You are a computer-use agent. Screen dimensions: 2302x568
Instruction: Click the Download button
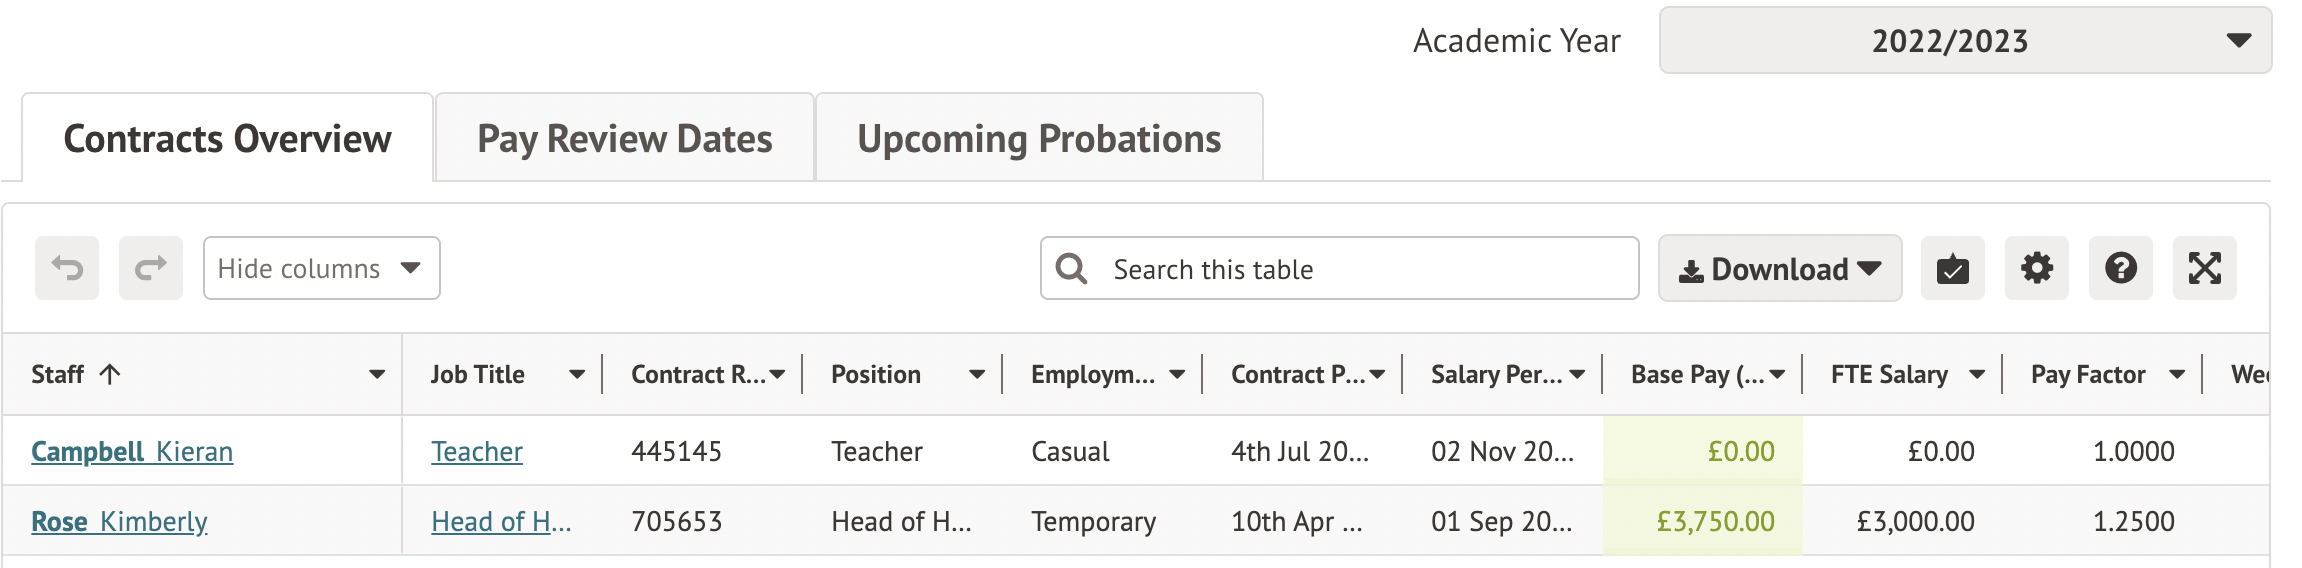[1779, 268]
